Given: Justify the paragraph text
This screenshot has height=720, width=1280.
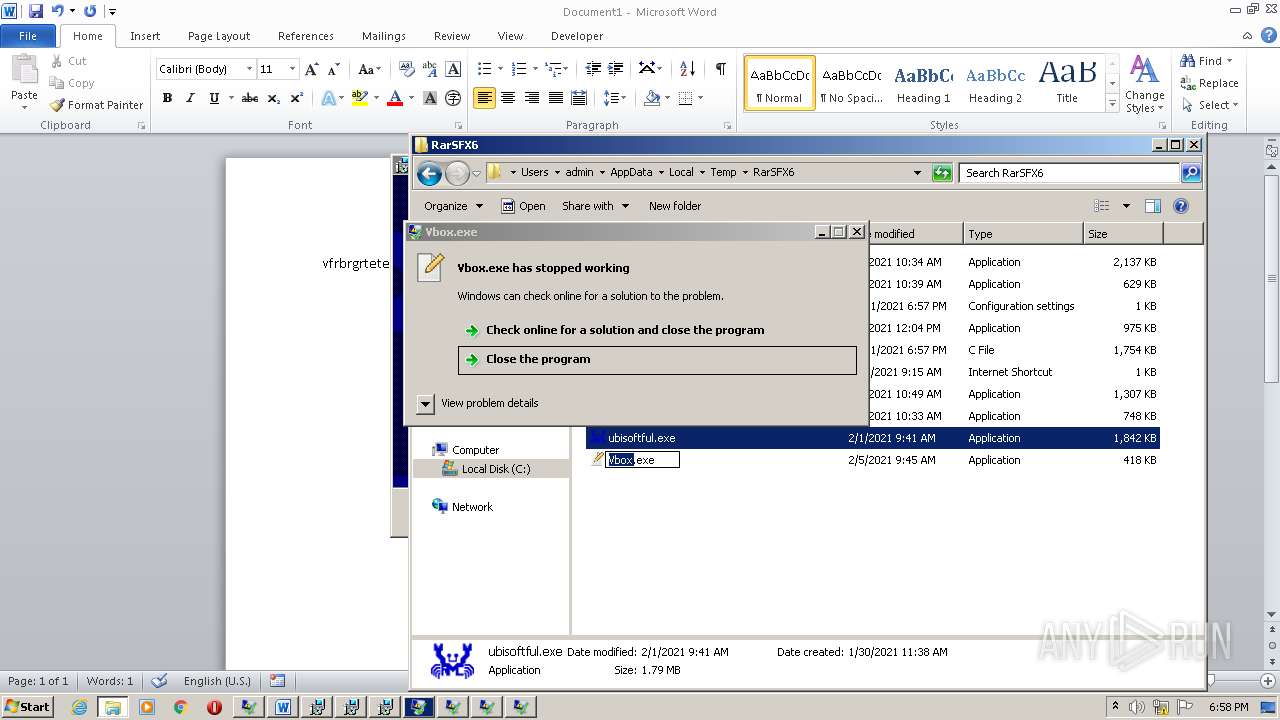Looking at the screenshot, I should (x=556, y=98).
